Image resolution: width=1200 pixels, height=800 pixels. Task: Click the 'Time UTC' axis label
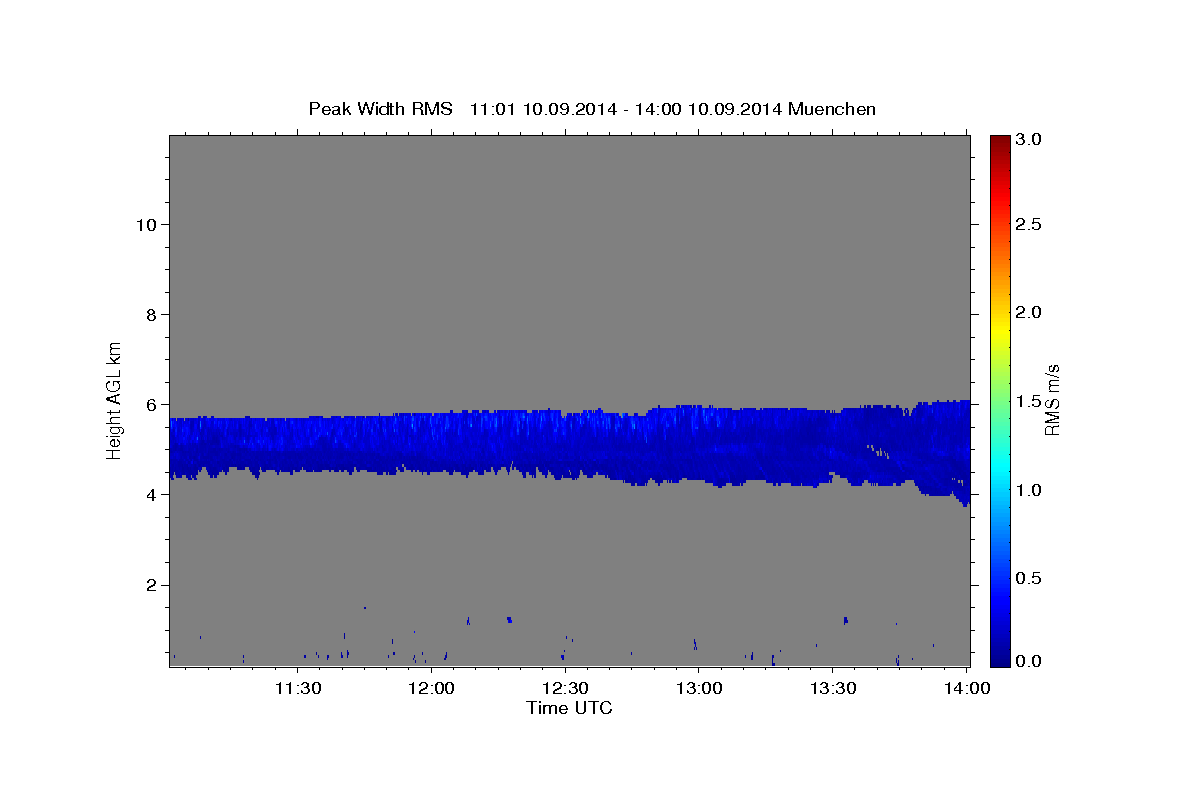click(x=569, y=708)
